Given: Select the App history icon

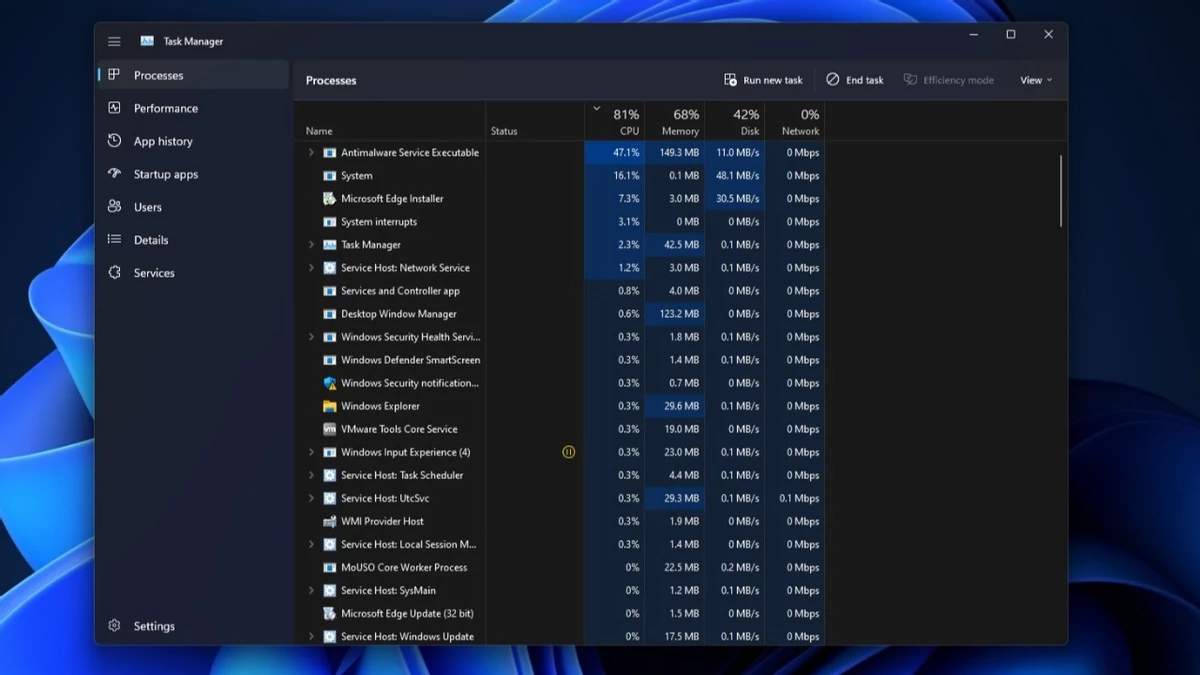Looking at the screenshot, I should tap(115, 141).
